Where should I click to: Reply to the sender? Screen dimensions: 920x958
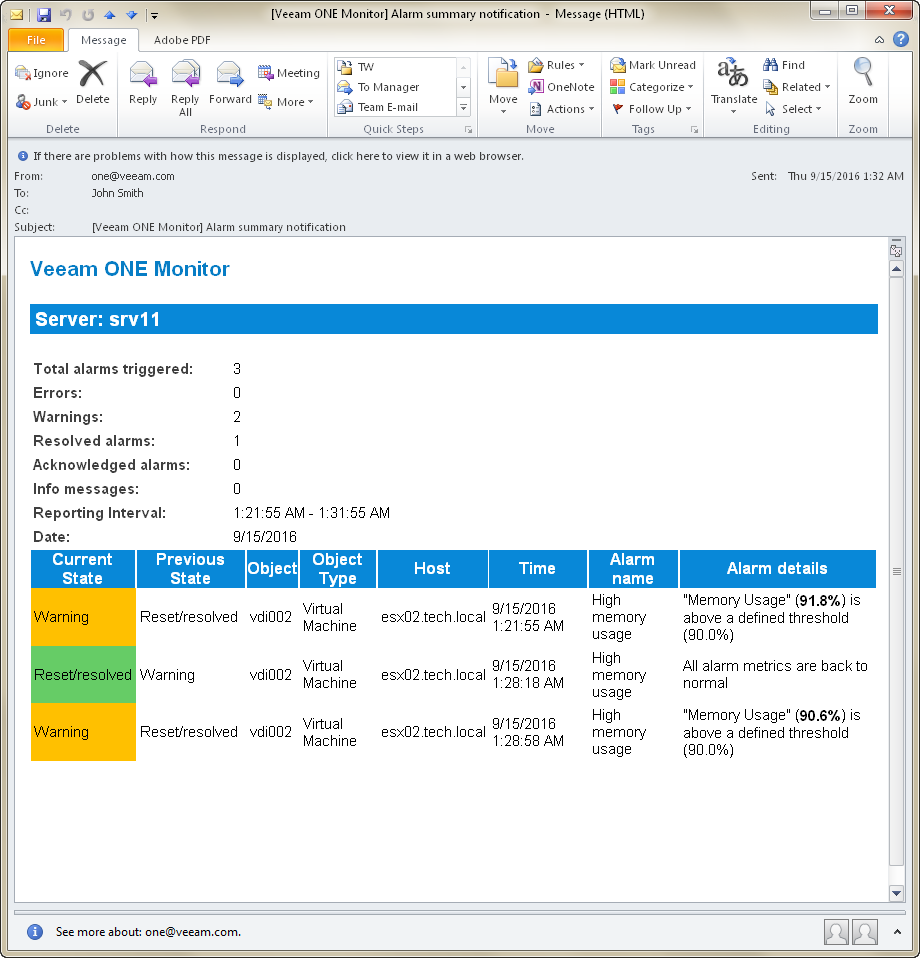143,82
